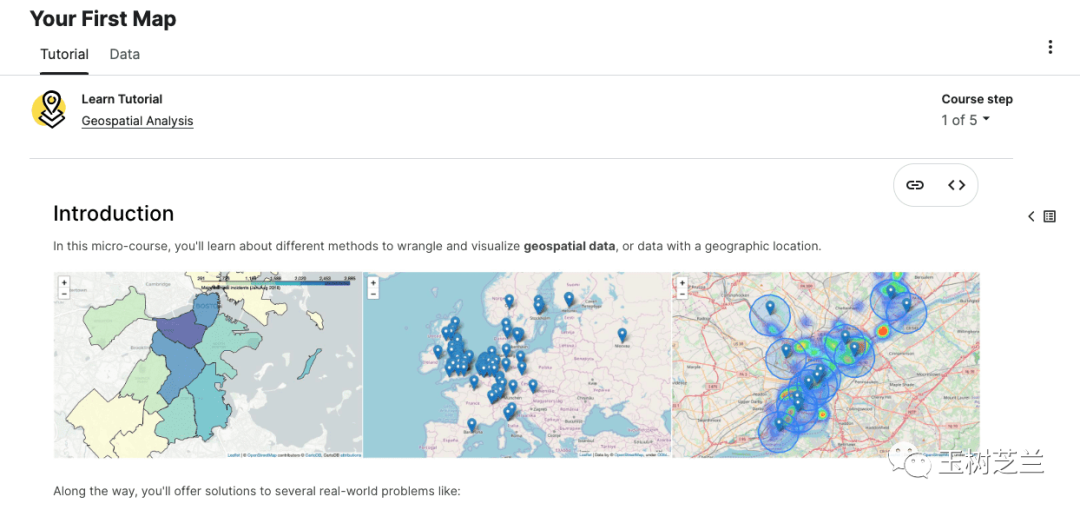Open the Geospatial Analysis course link

pos(137,121)
